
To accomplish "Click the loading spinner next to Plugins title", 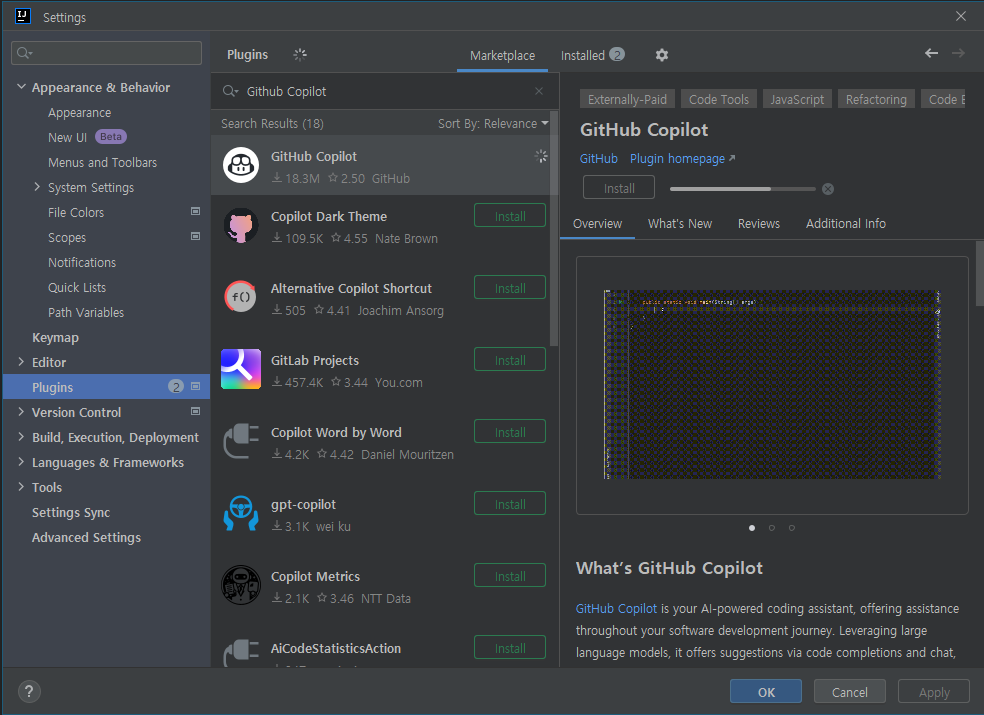I will coord(300,55).
